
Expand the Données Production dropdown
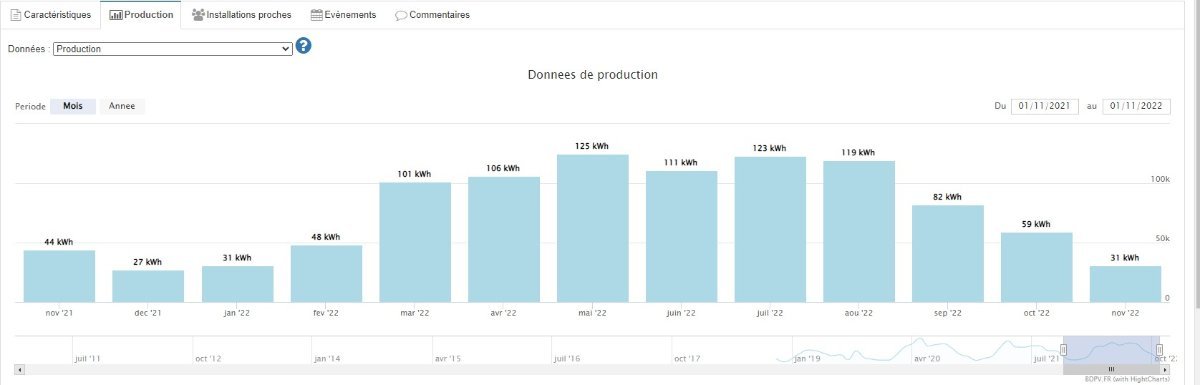point(172,48)
